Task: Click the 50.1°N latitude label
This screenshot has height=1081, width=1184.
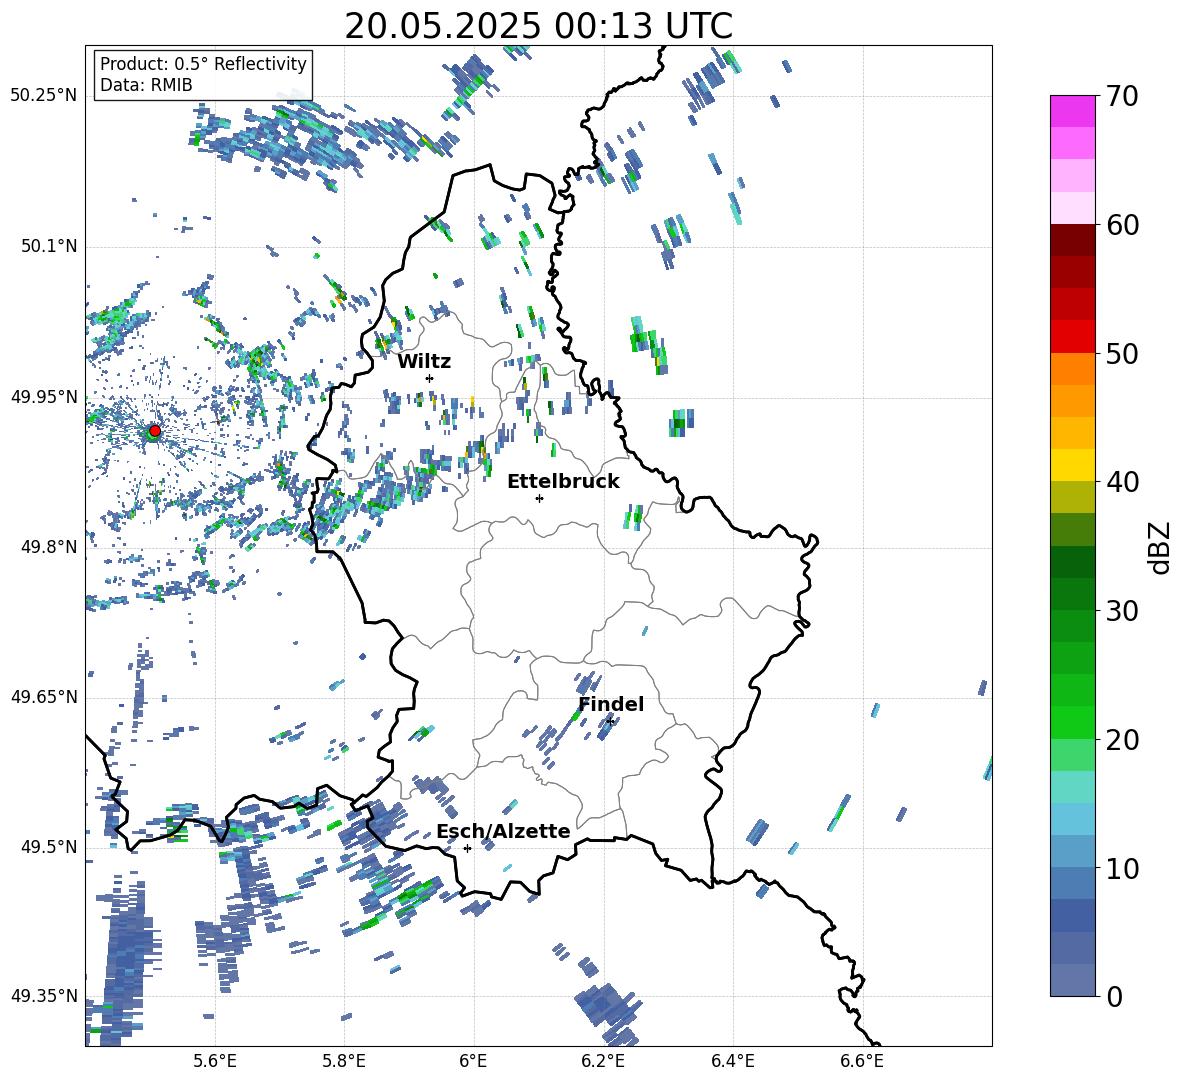Action: [x=48, y=246]
